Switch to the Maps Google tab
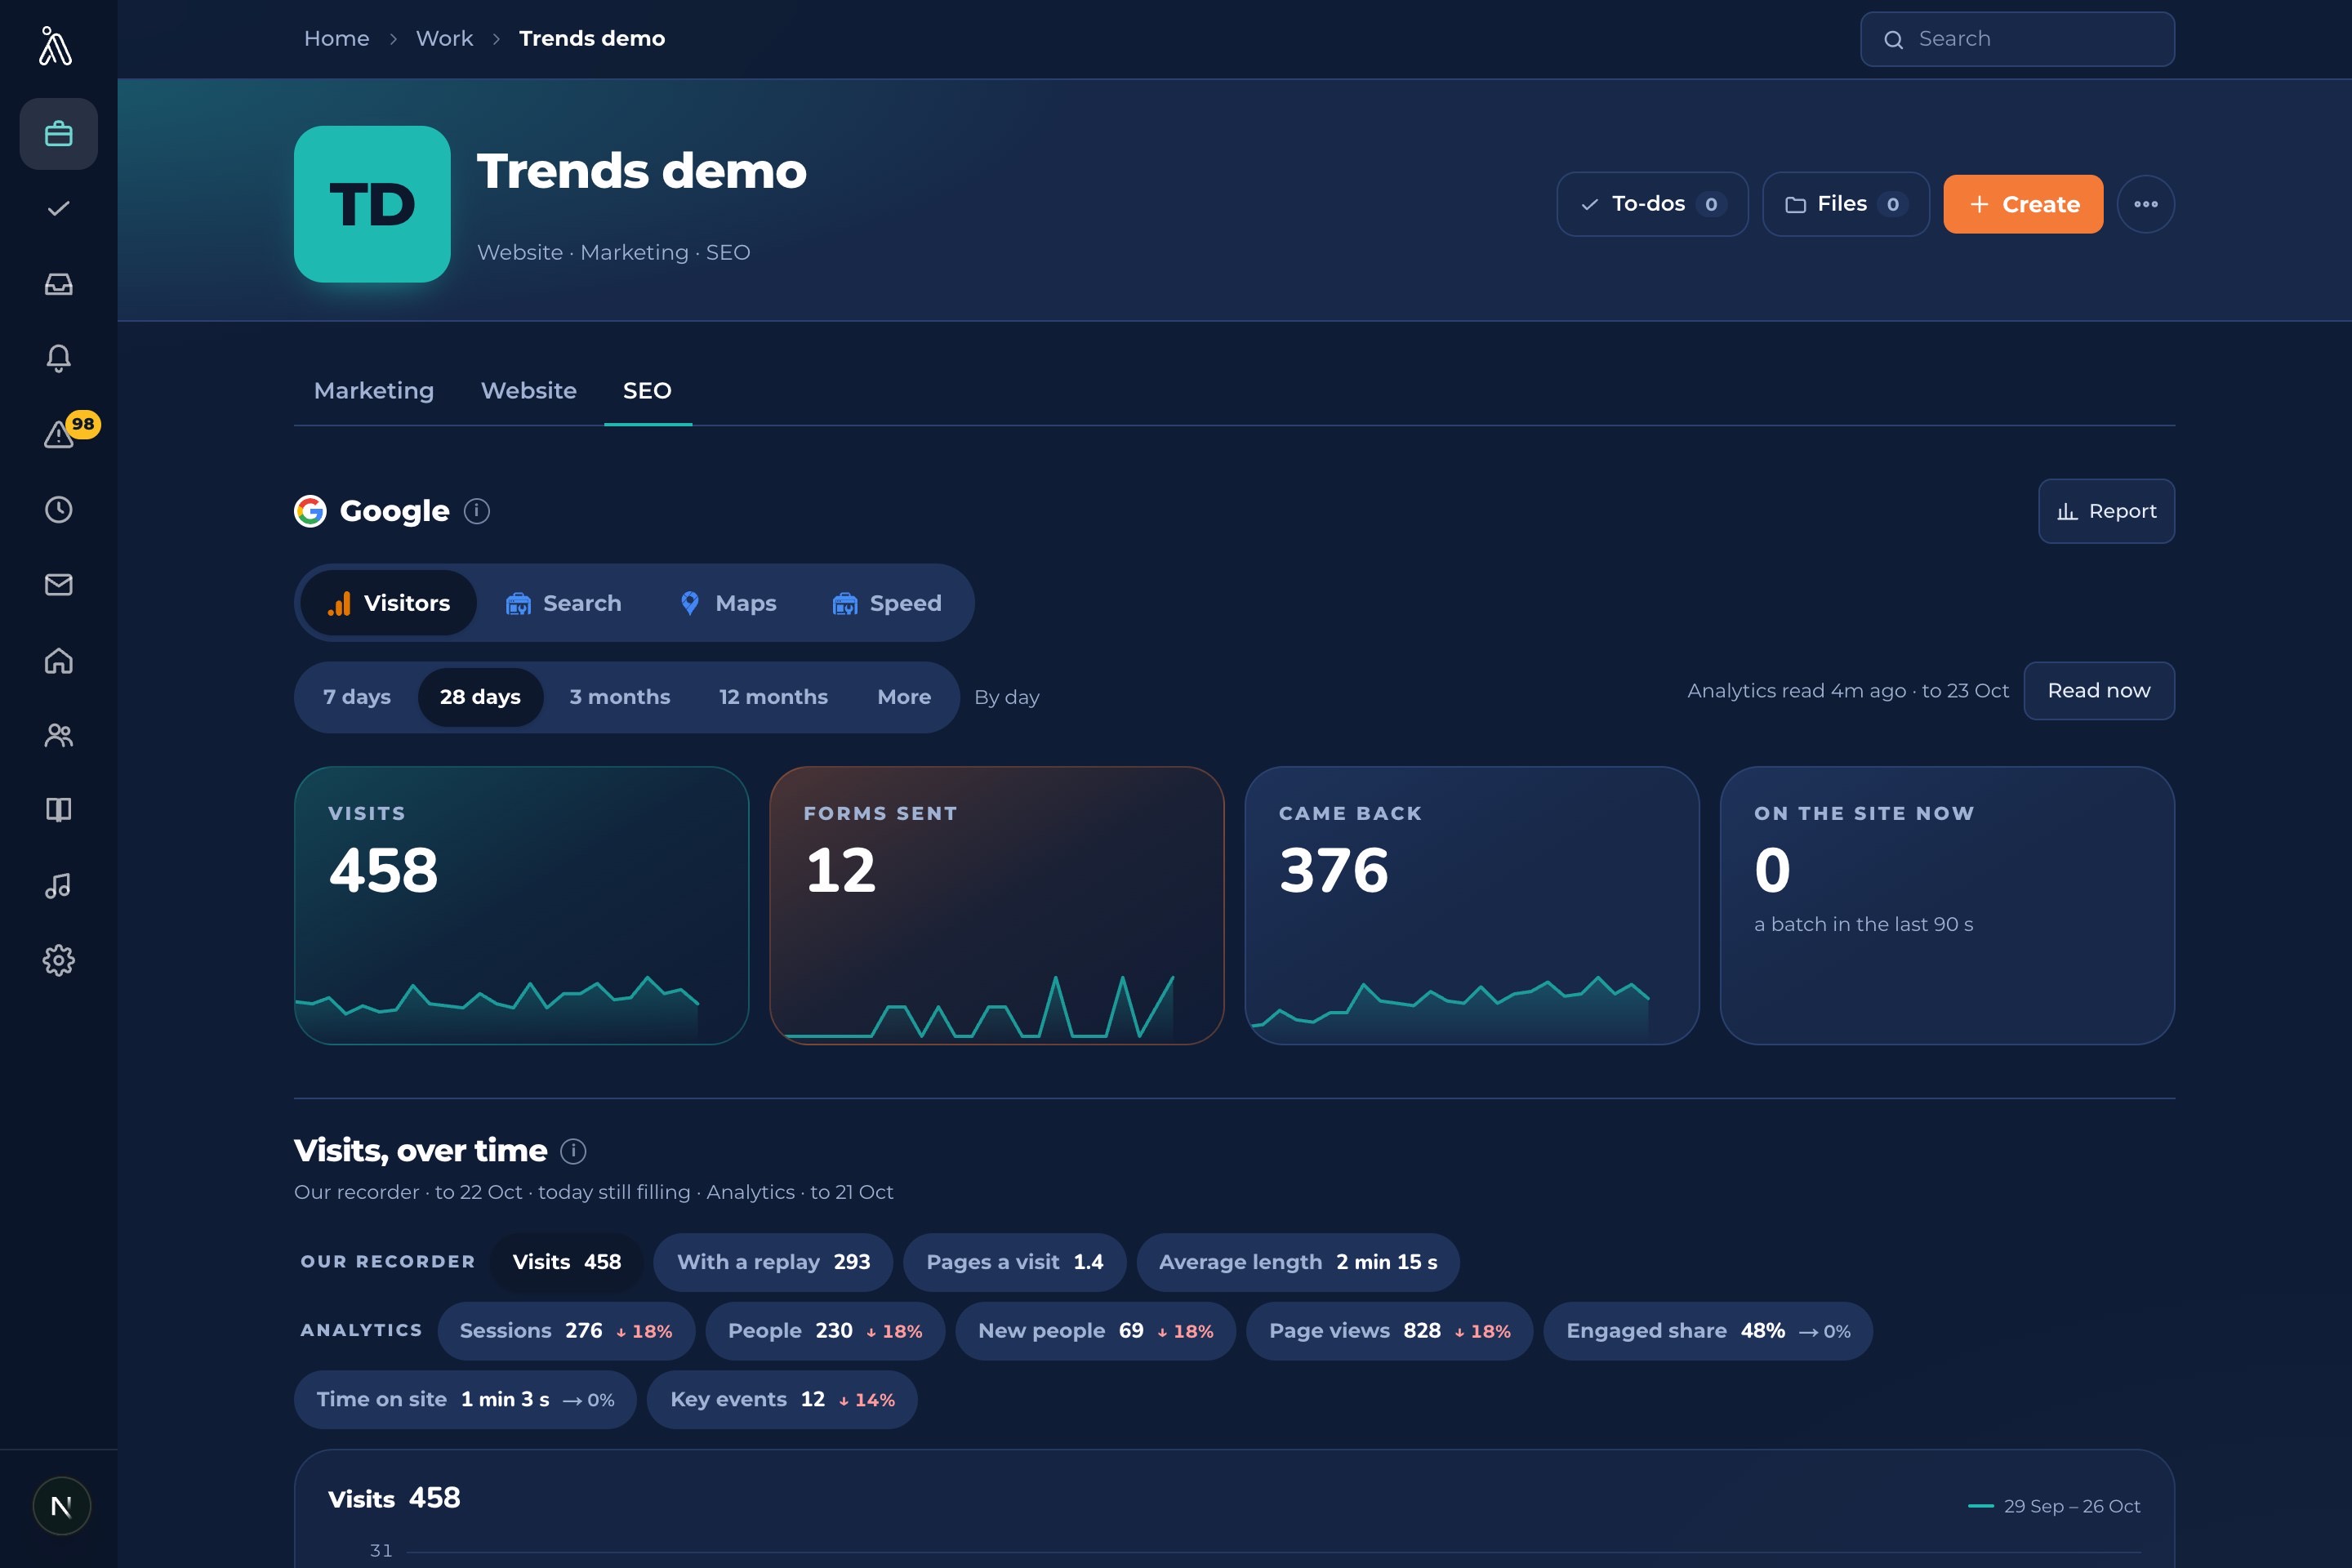This screenshot has width=2352, height=1568. click(x=728, y=603)
